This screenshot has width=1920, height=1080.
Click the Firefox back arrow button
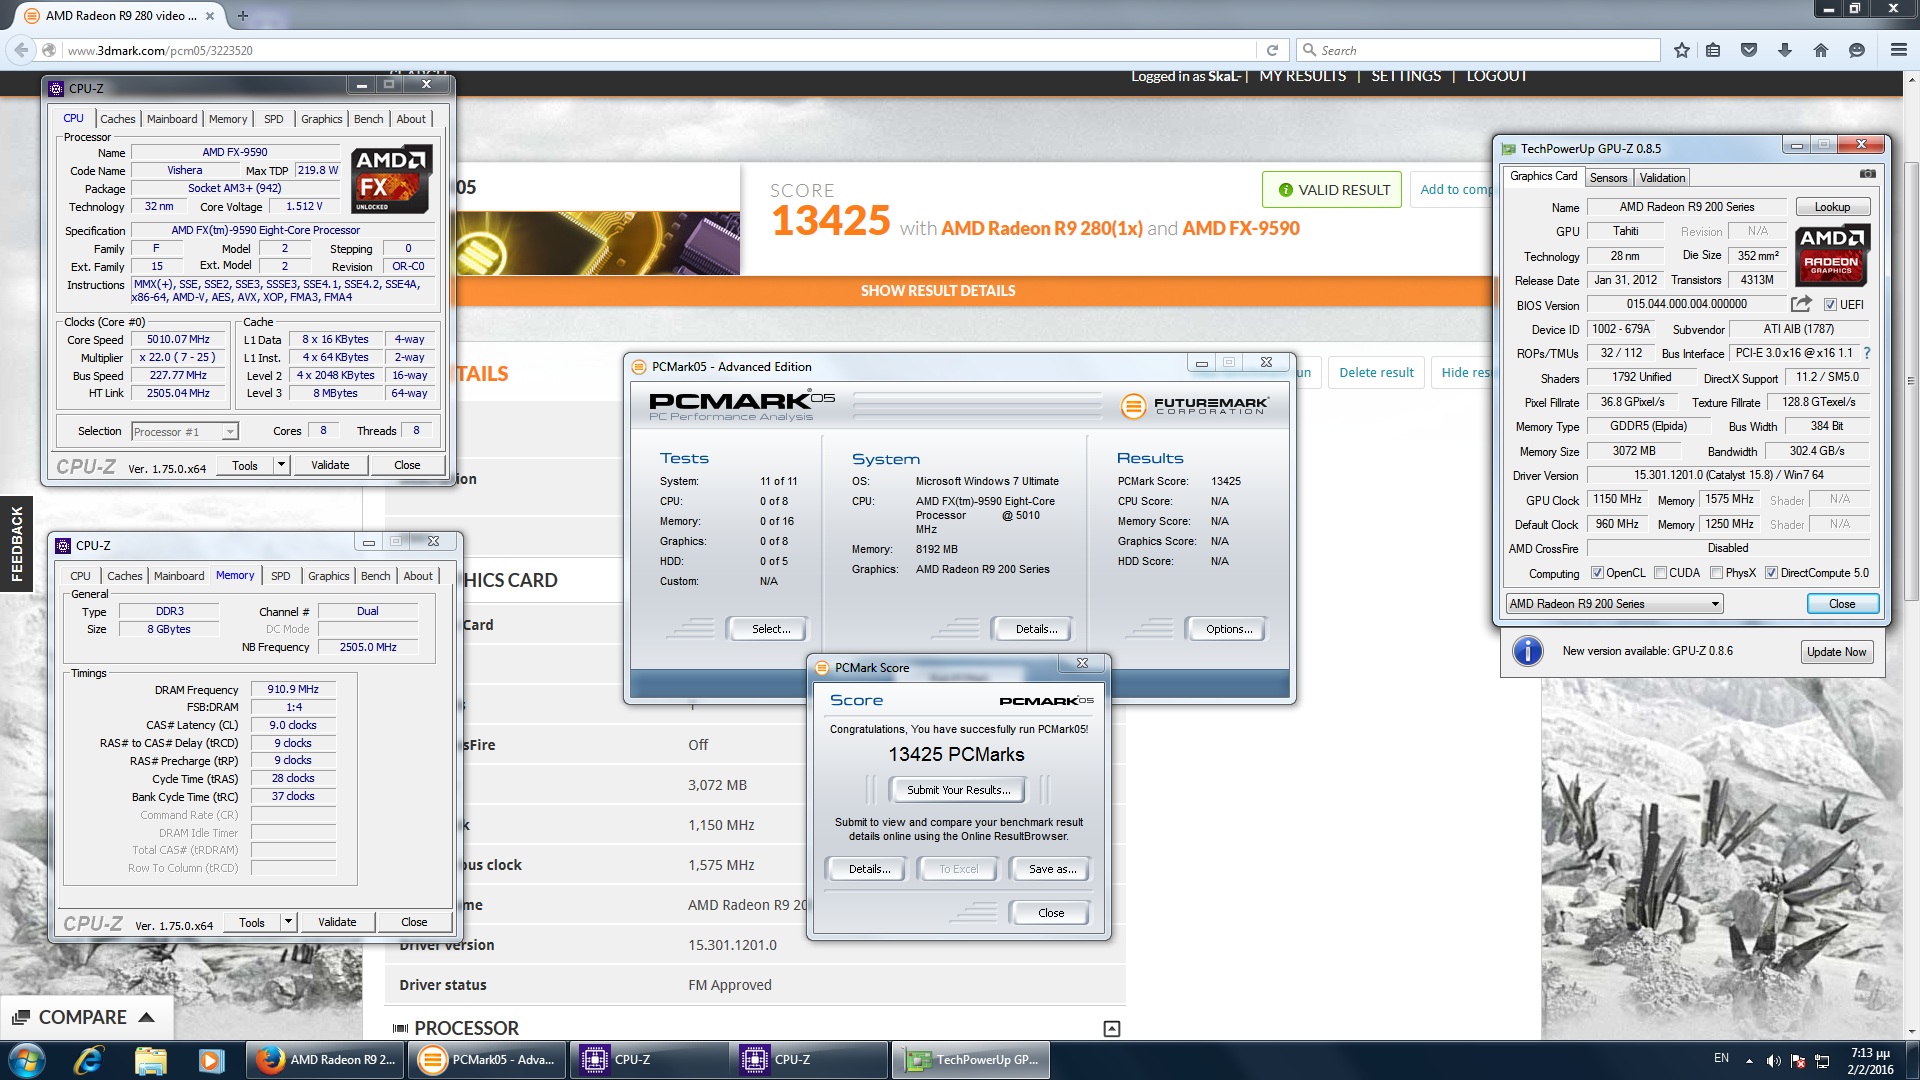[x=21, y=50]
